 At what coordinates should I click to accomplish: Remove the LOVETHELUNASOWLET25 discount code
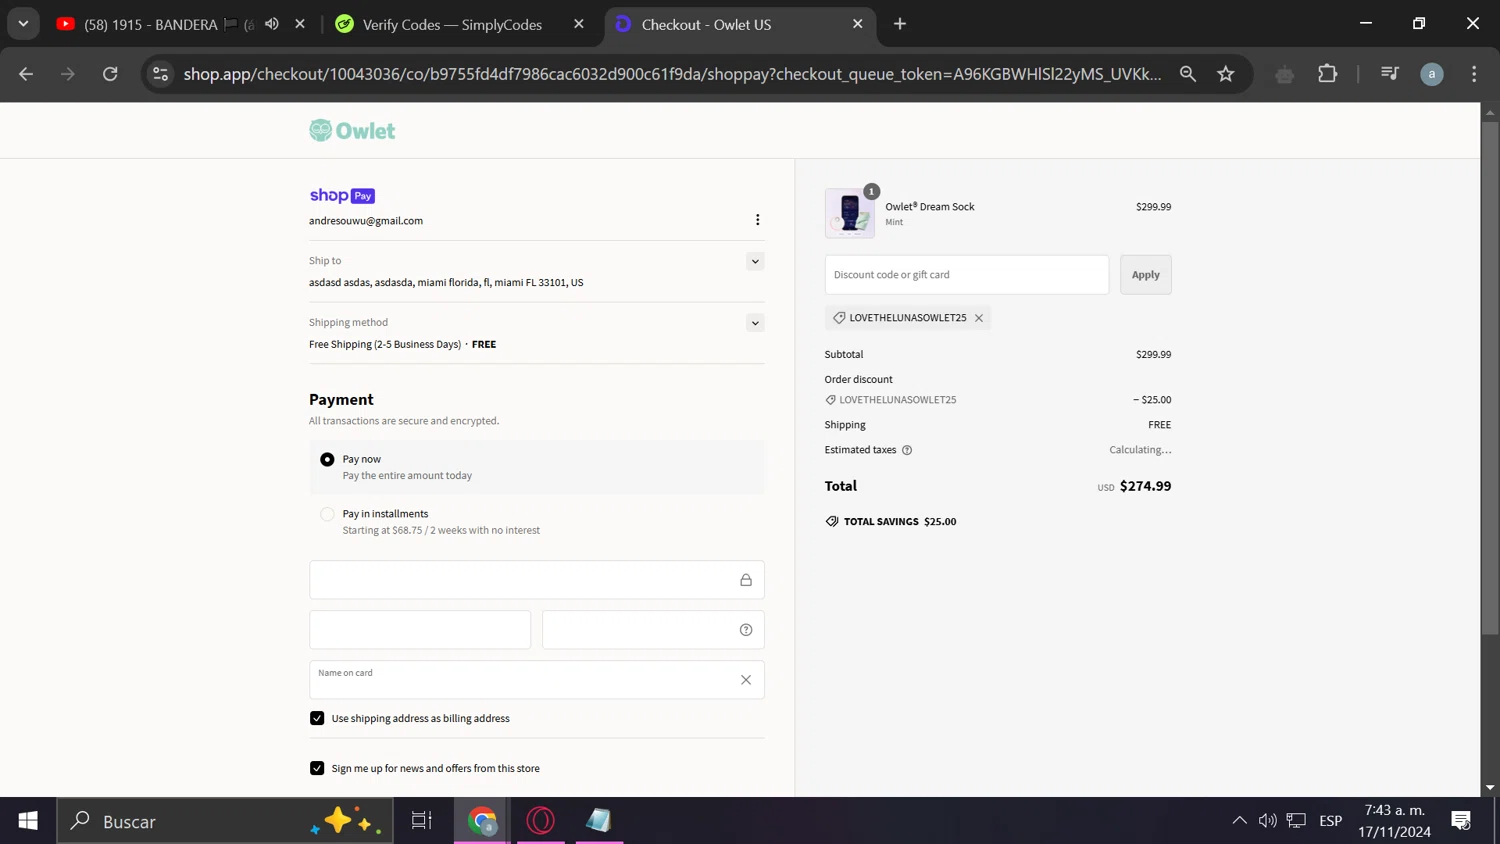pos(979,318)
